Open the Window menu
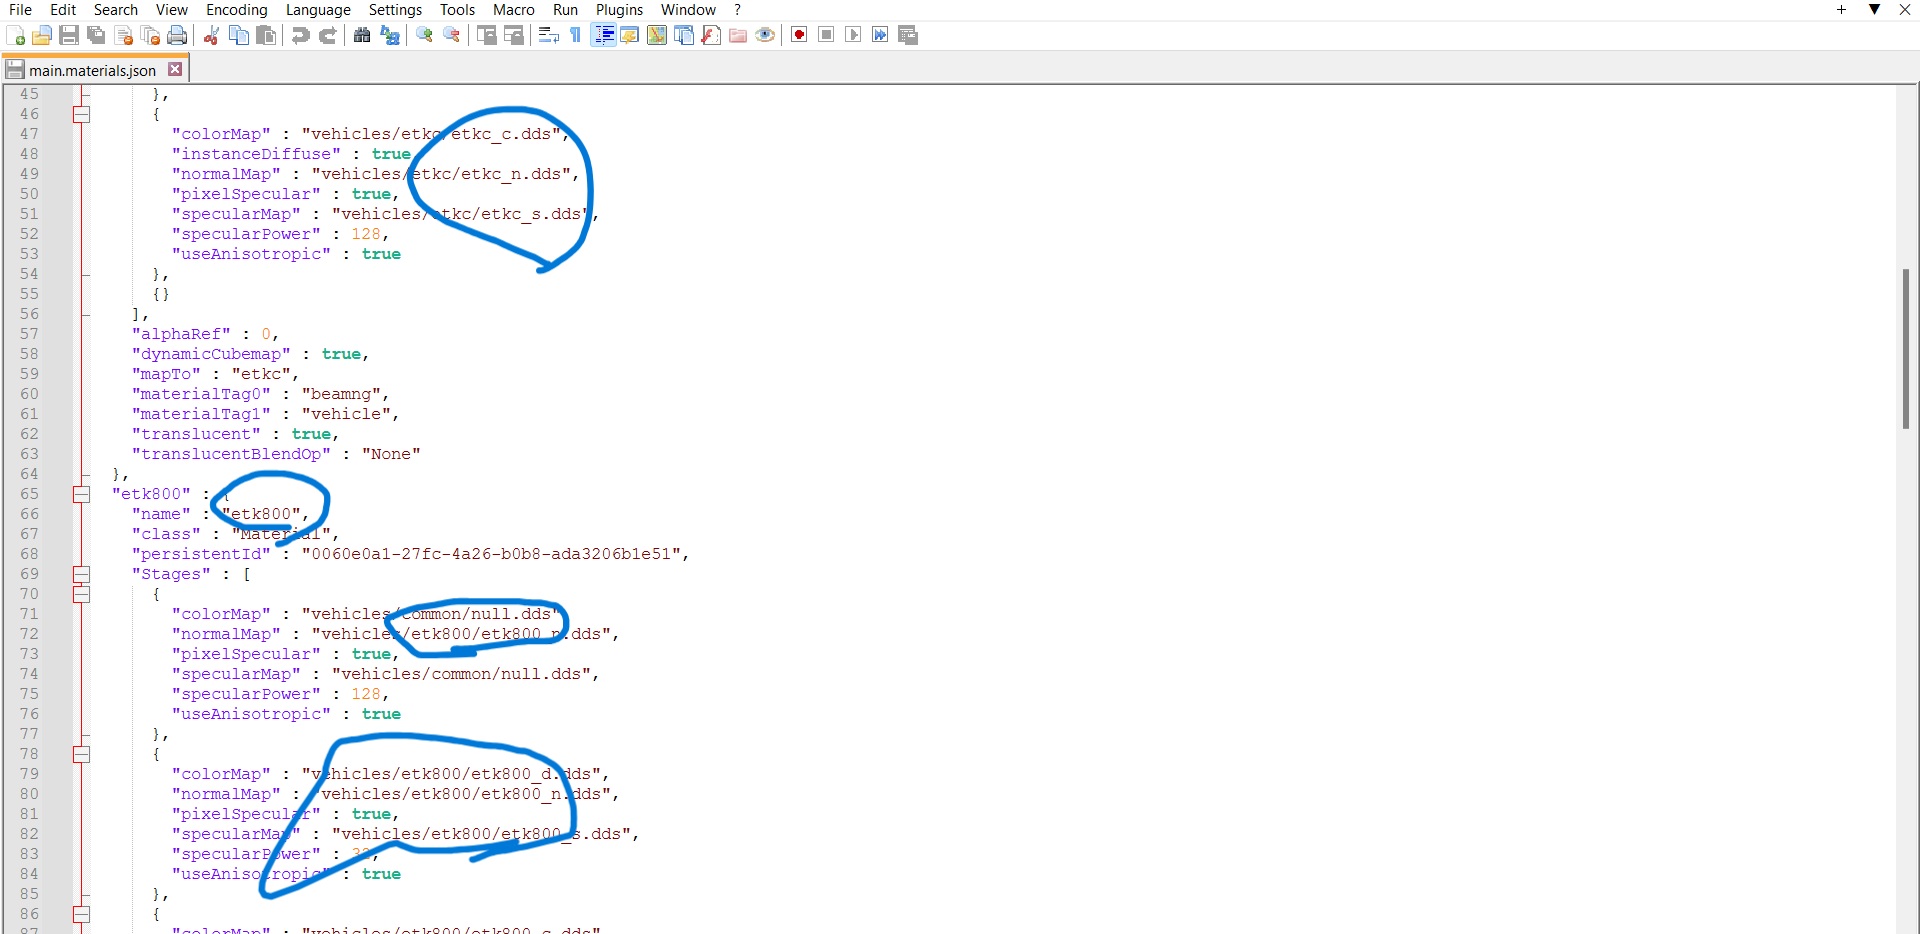The image size is (1920, 934). (x=688, y=10)
